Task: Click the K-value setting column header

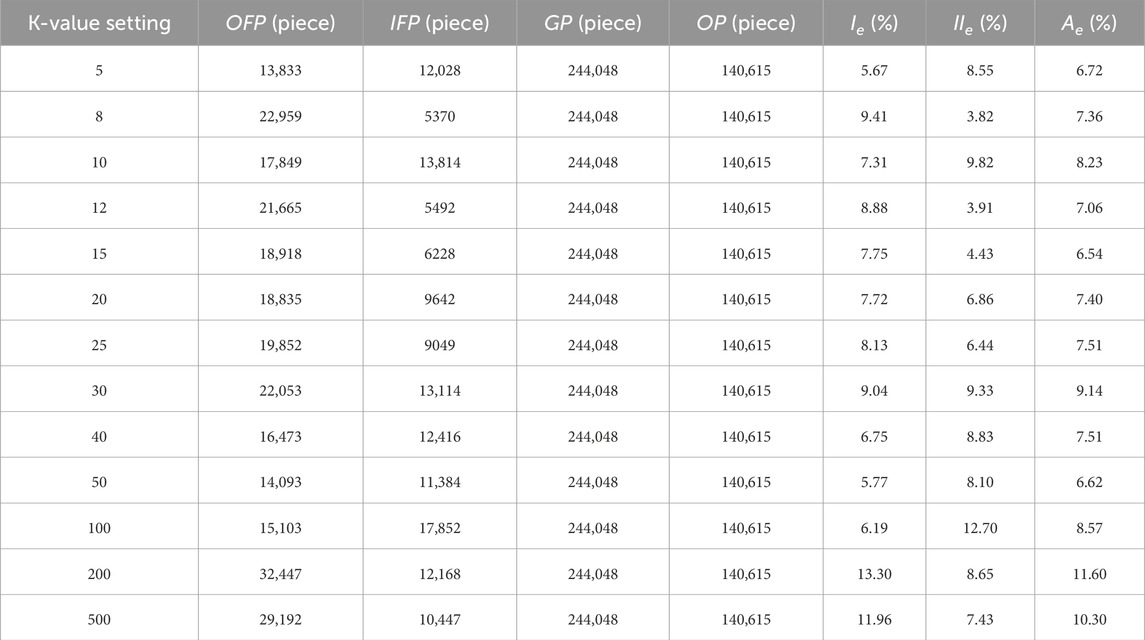Action: (x=99, y=22)
